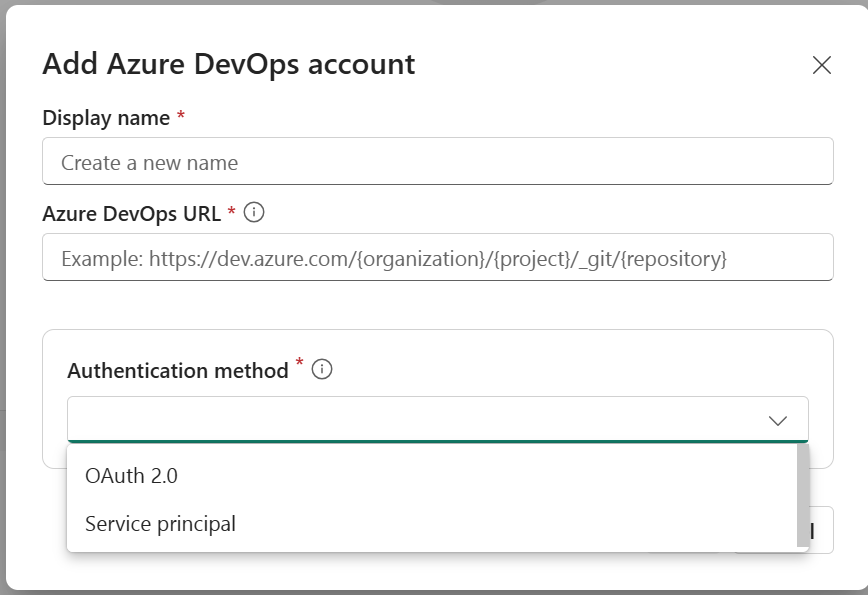Click the help icon next to Authentication method
The image size is (868, 595).
[320, 369]
